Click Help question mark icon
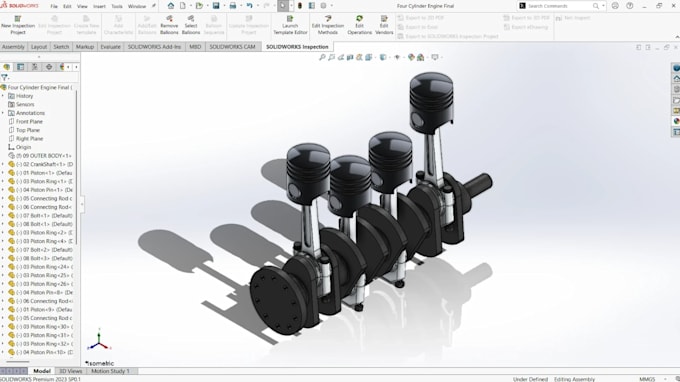The image size is (680, 382). (x=630, y=6)
